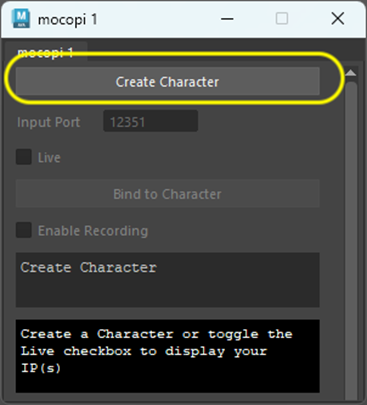Viewport: 367px width, 405px height.
Task: Click the status box reading Create Character
Action: click(x=168, y=280)
